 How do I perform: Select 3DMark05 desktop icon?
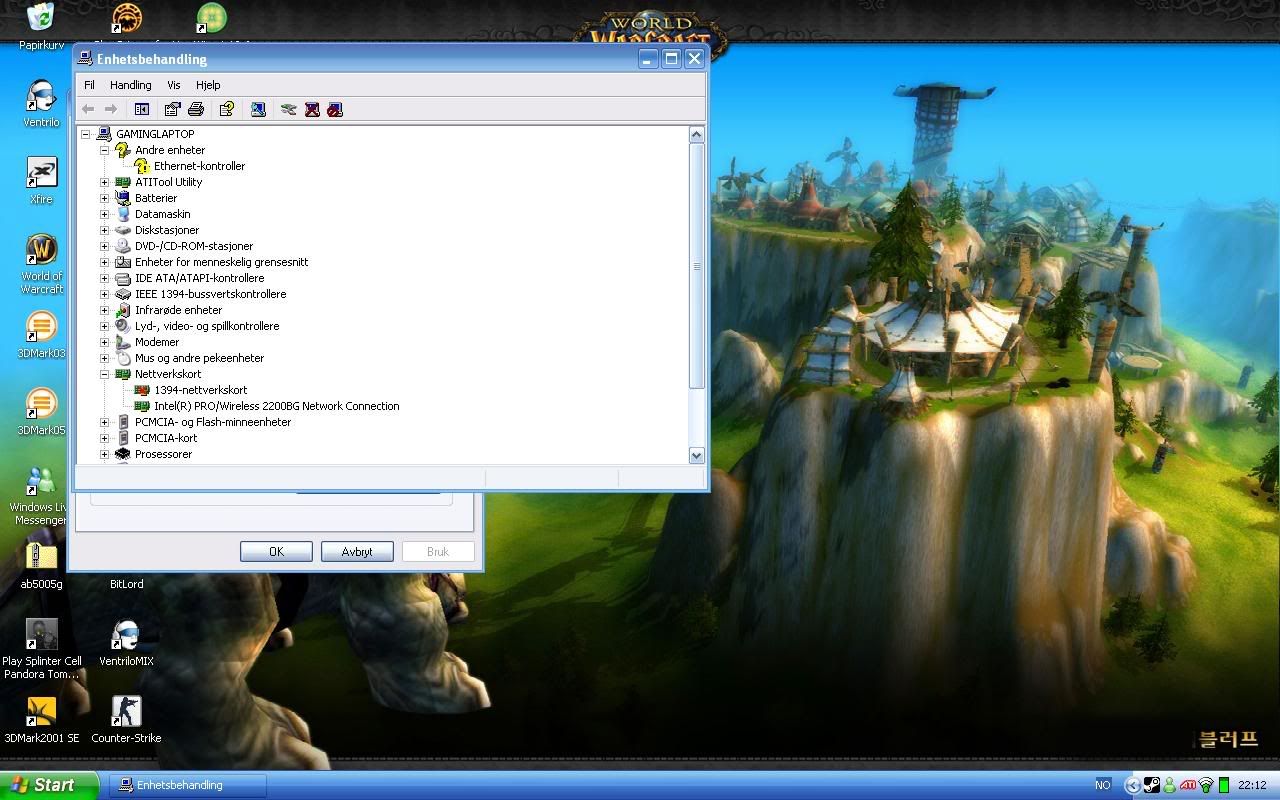(x=41, y=412)
